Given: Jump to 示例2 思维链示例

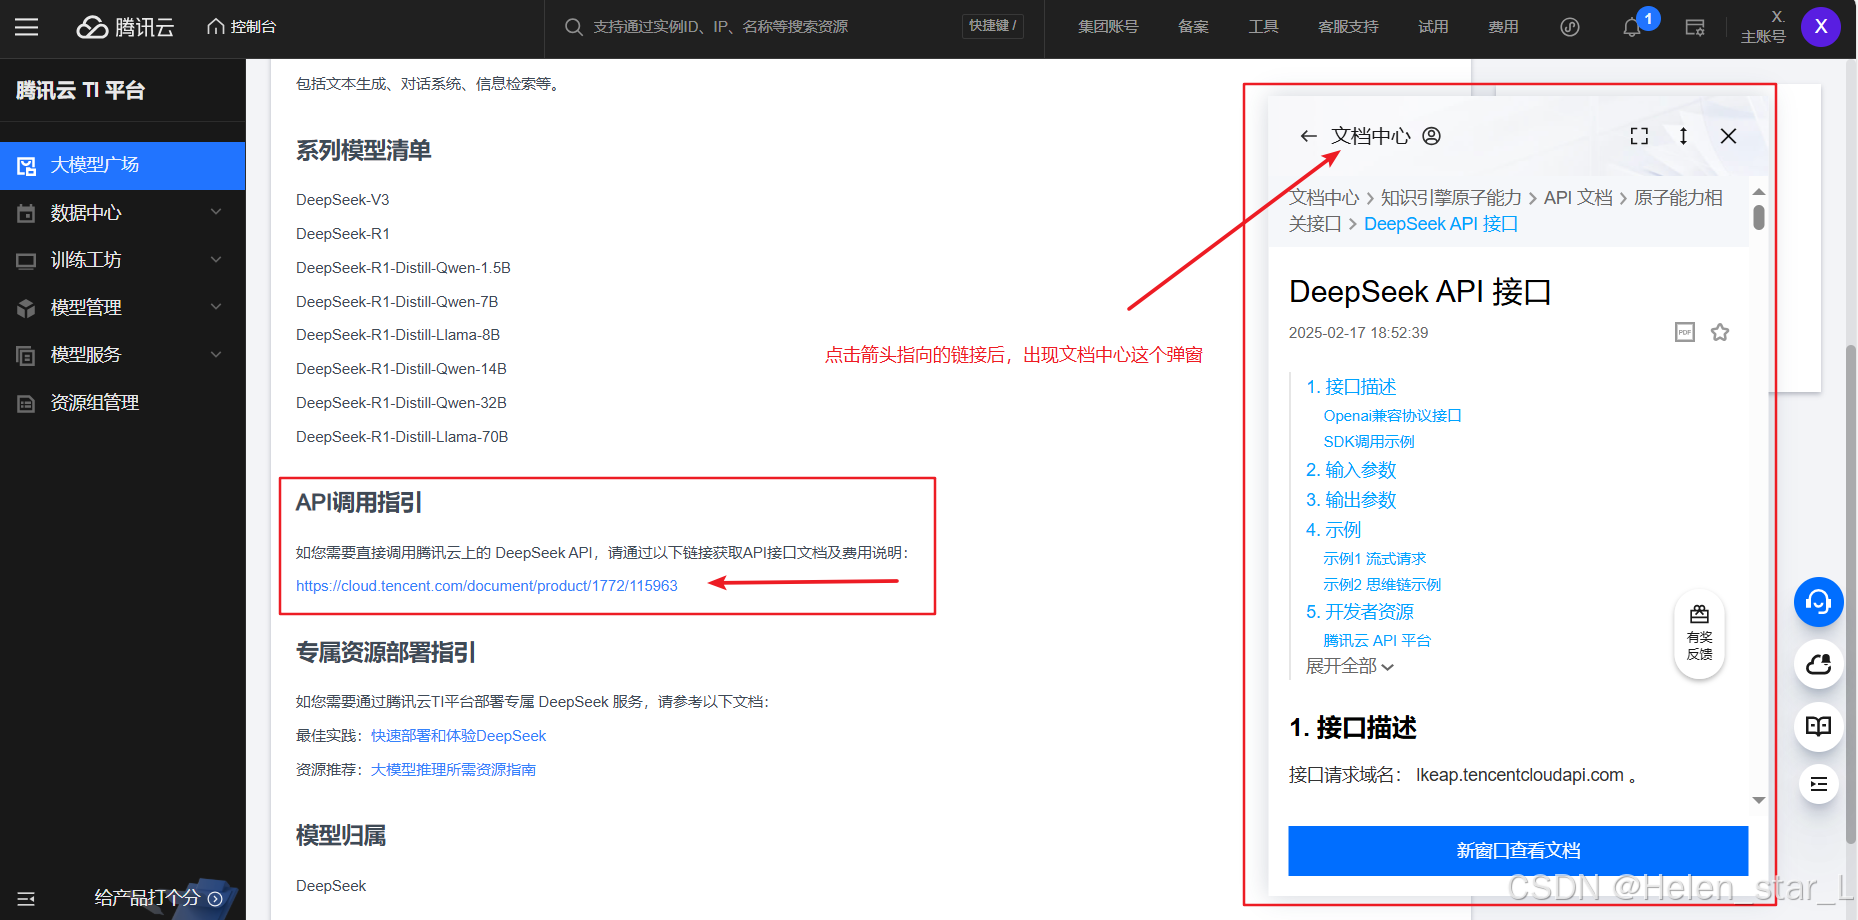Looking at the screenshot, I should (1382, 585).
